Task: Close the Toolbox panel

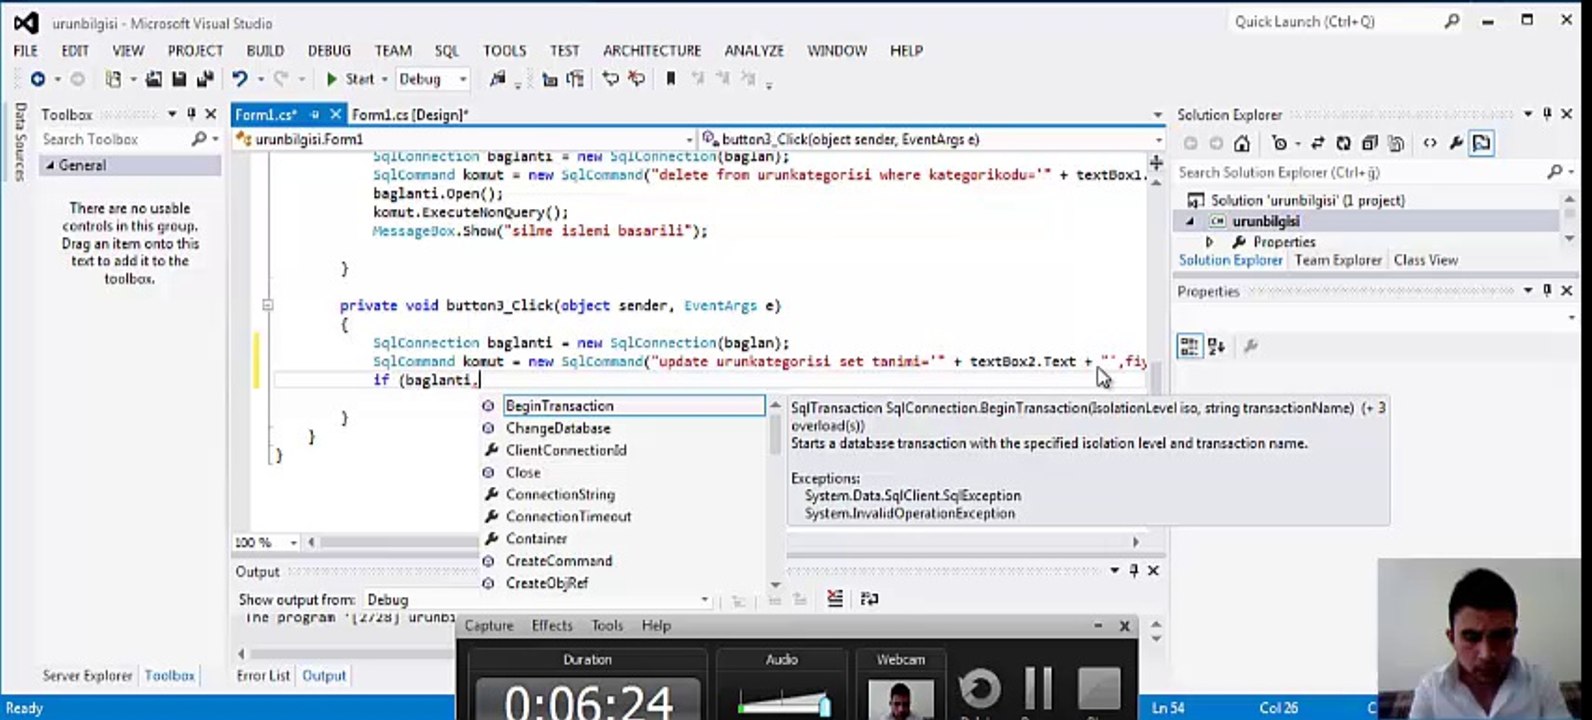Action: pyautogui.click(x=210, y=114)
